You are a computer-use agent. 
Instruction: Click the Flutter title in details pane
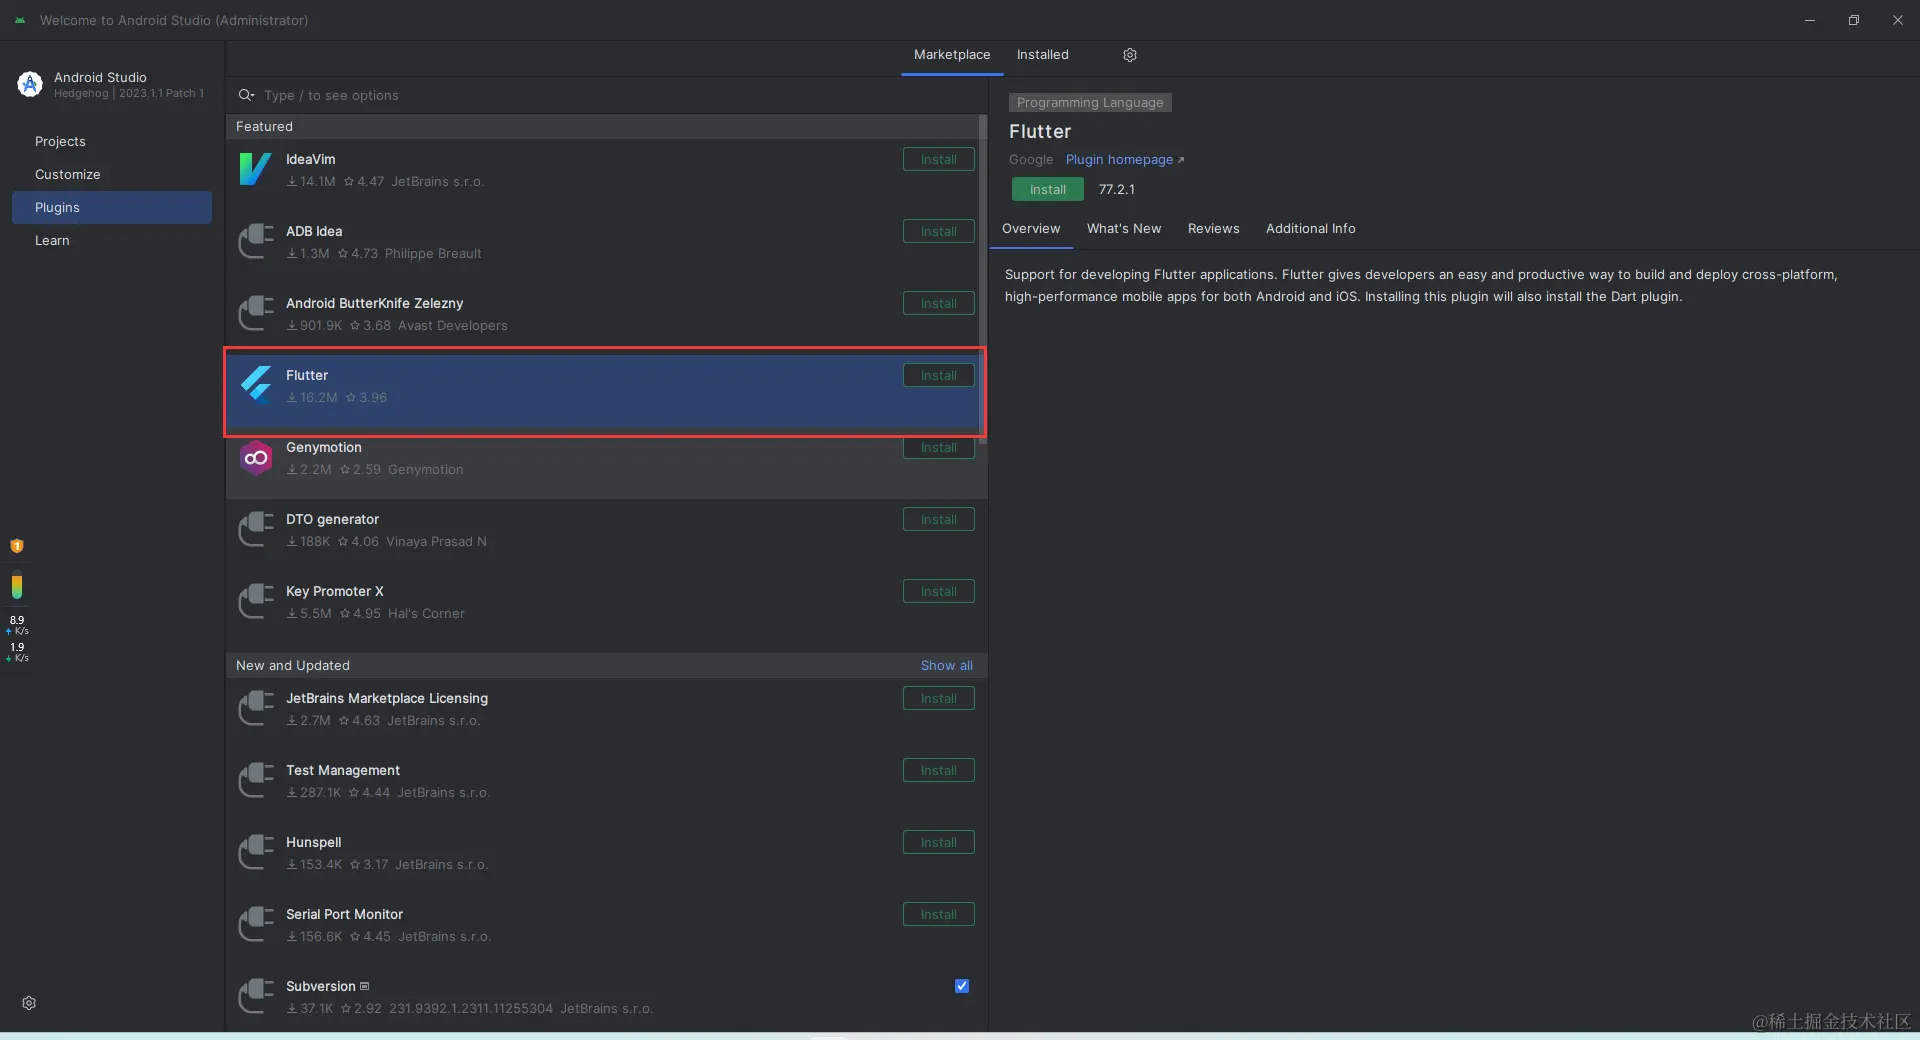(x=1040, y=131)
